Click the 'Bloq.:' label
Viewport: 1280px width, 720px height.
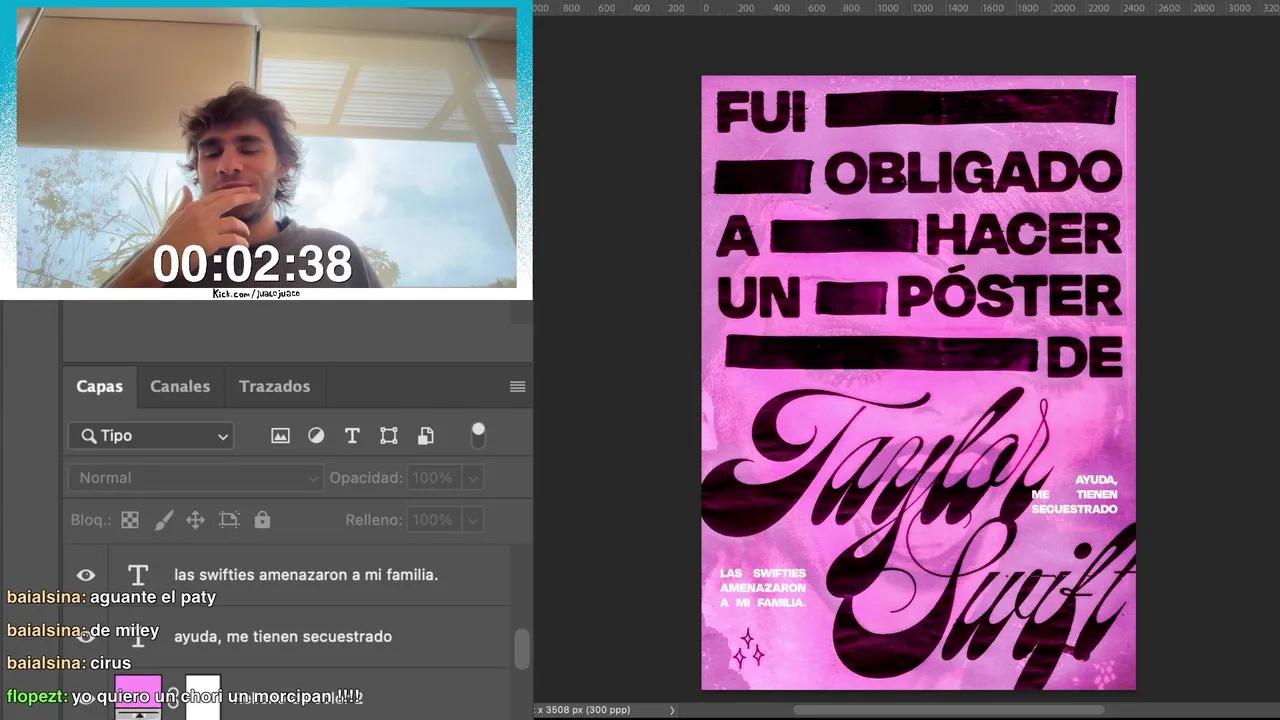point(91,520)
